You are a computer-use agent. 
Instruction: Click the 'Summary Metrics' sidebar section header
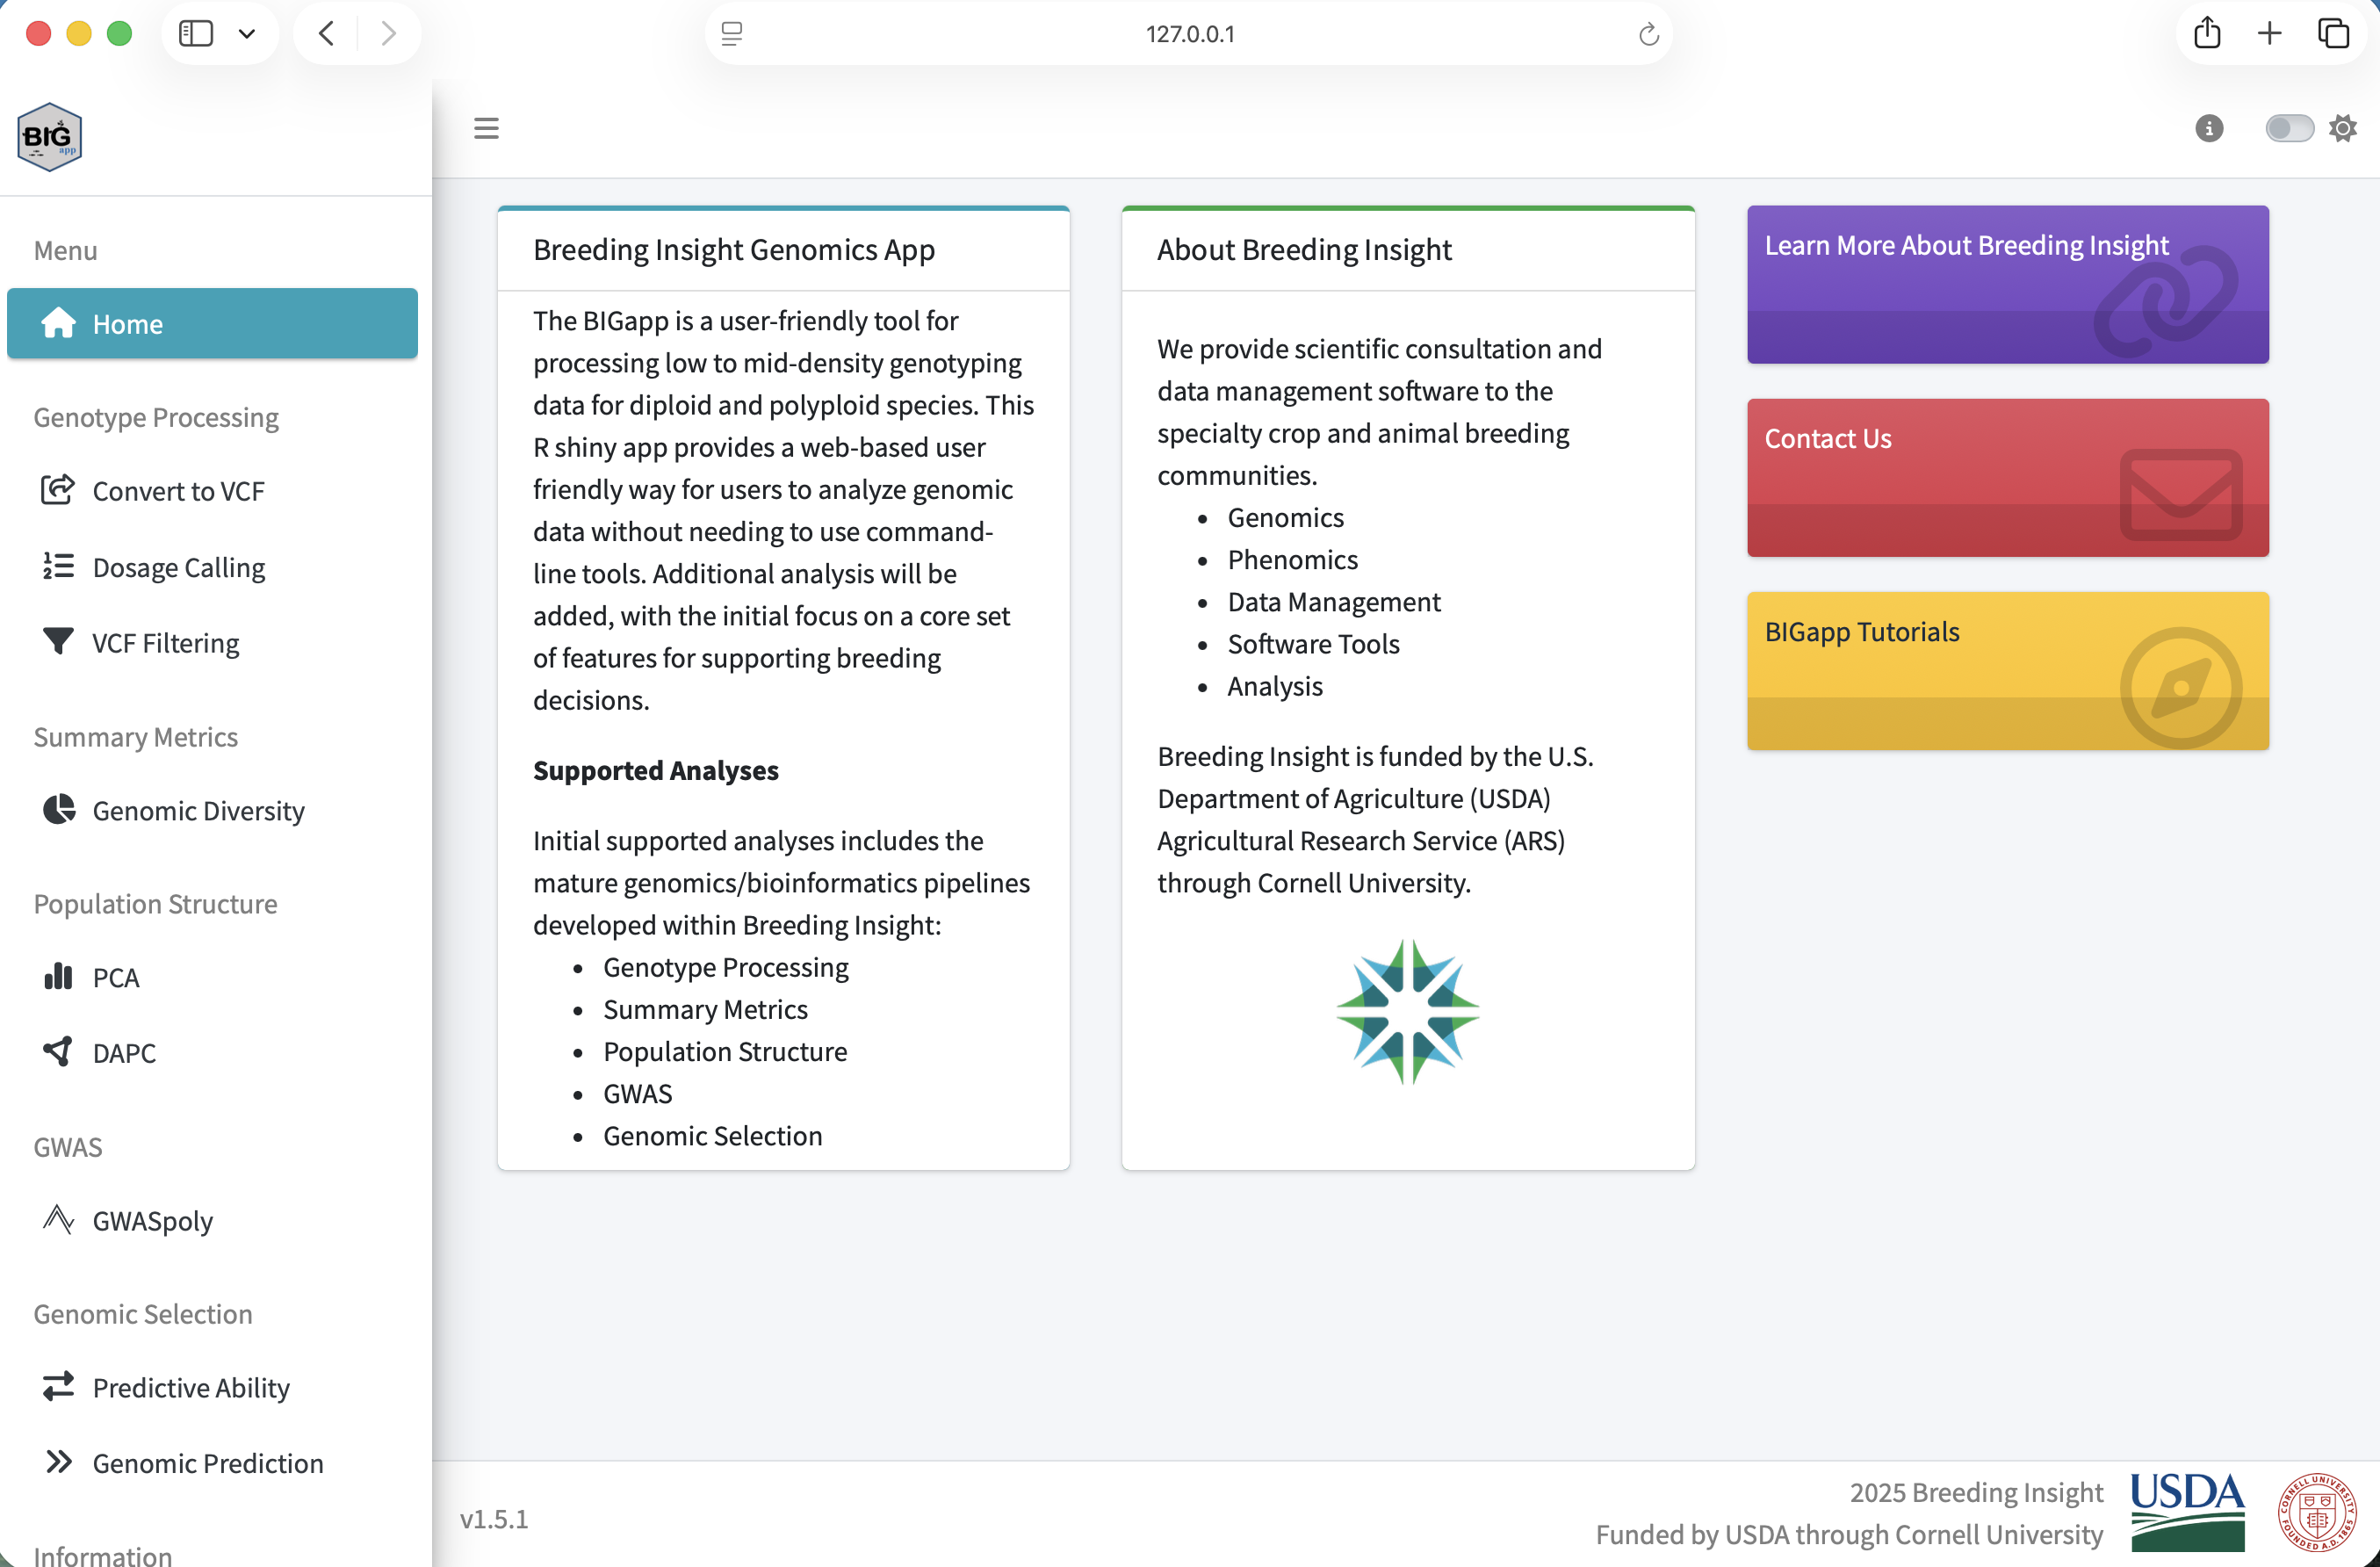[x=136, y=737]
